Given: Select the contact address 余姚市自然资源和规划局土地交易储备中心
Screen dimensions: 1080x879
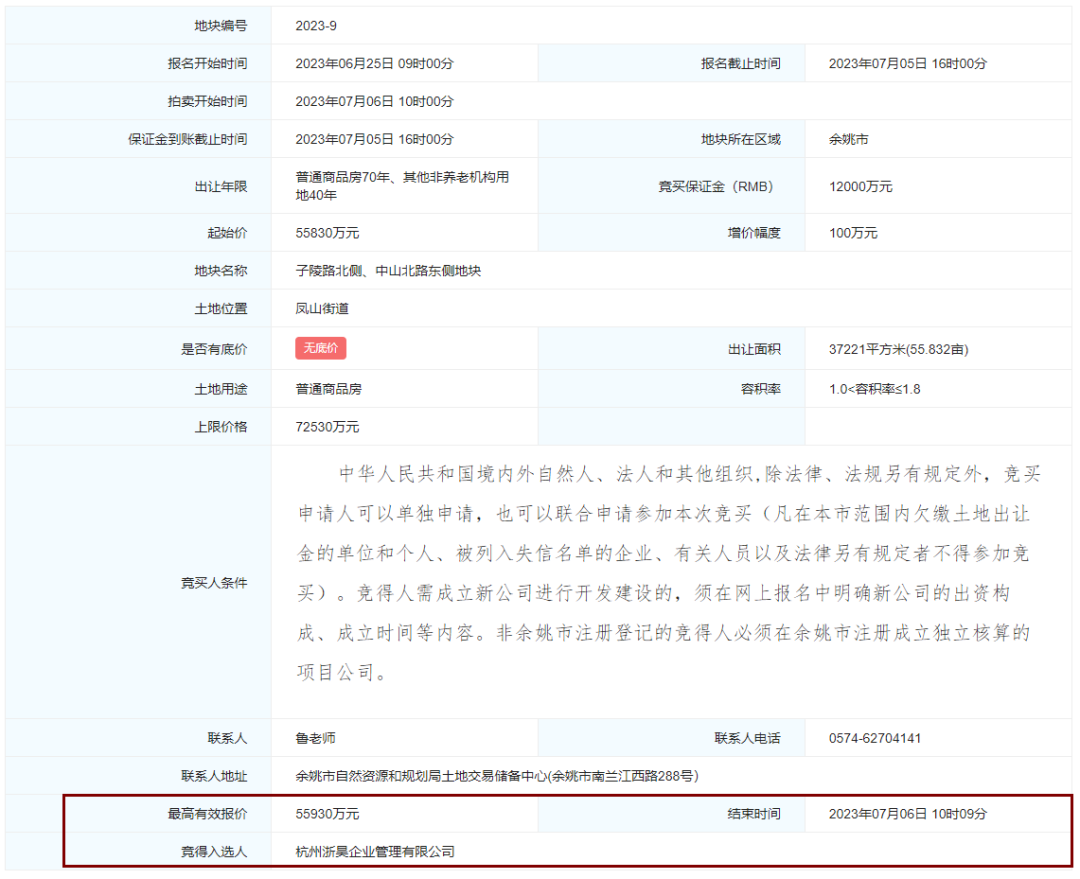Looking at the screenshot, I should (422, 776).
